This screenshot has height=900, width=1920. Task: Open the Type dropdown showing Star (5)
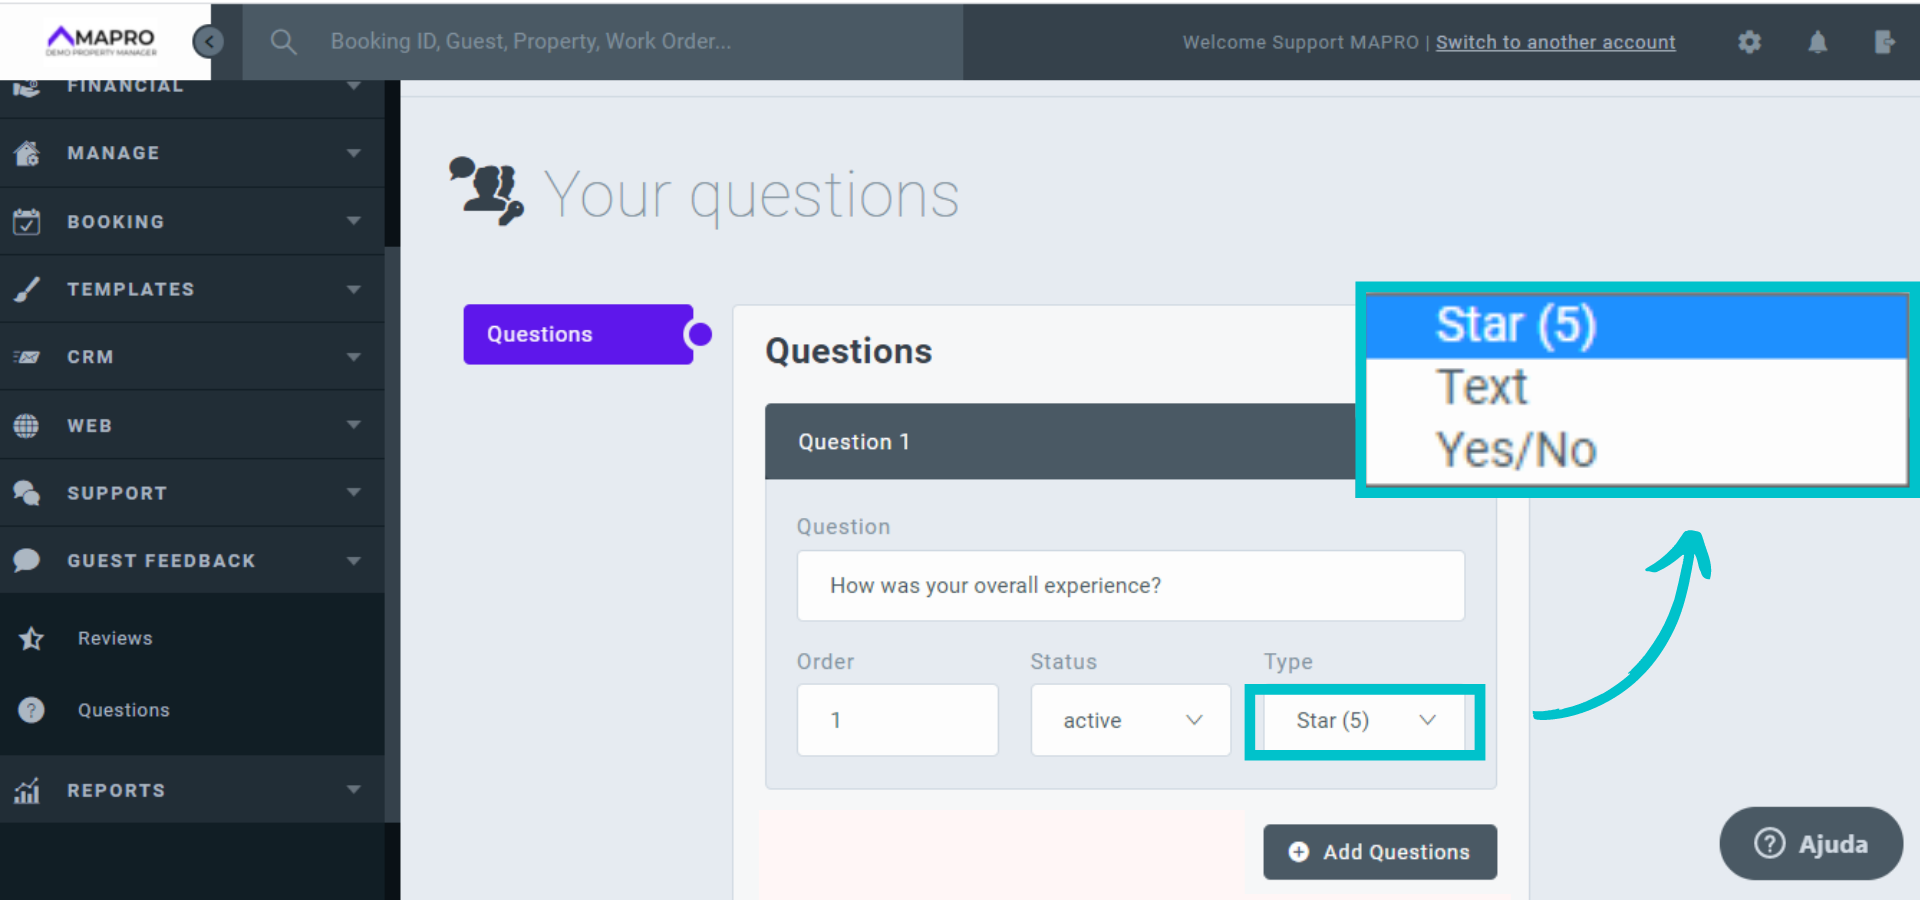coord(1364,720)
